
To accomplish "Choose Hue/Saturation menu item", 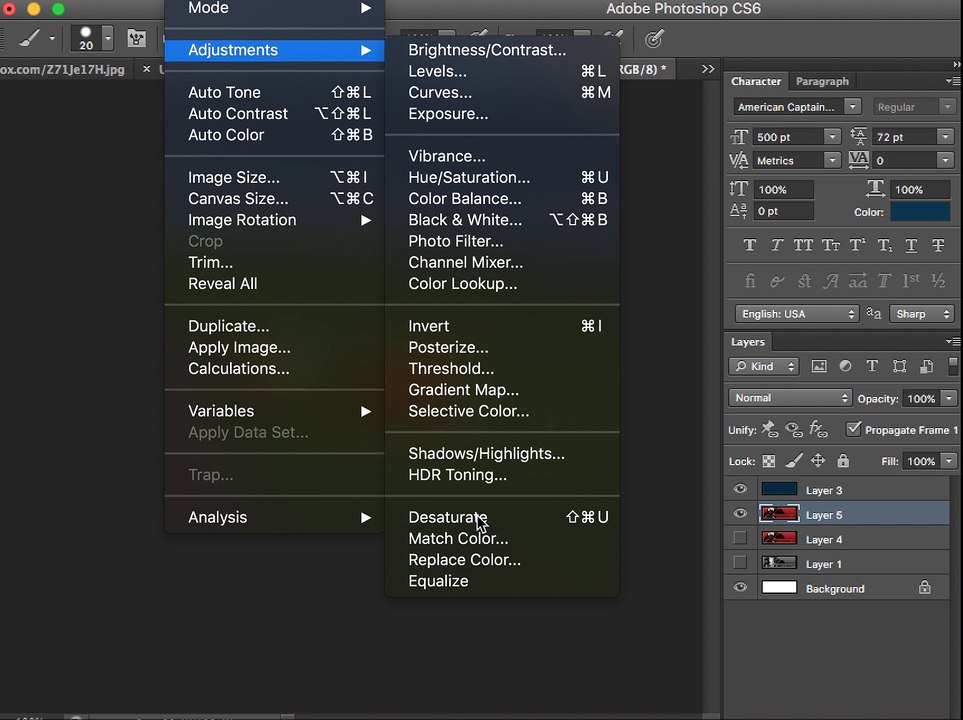I will [502, 178].
